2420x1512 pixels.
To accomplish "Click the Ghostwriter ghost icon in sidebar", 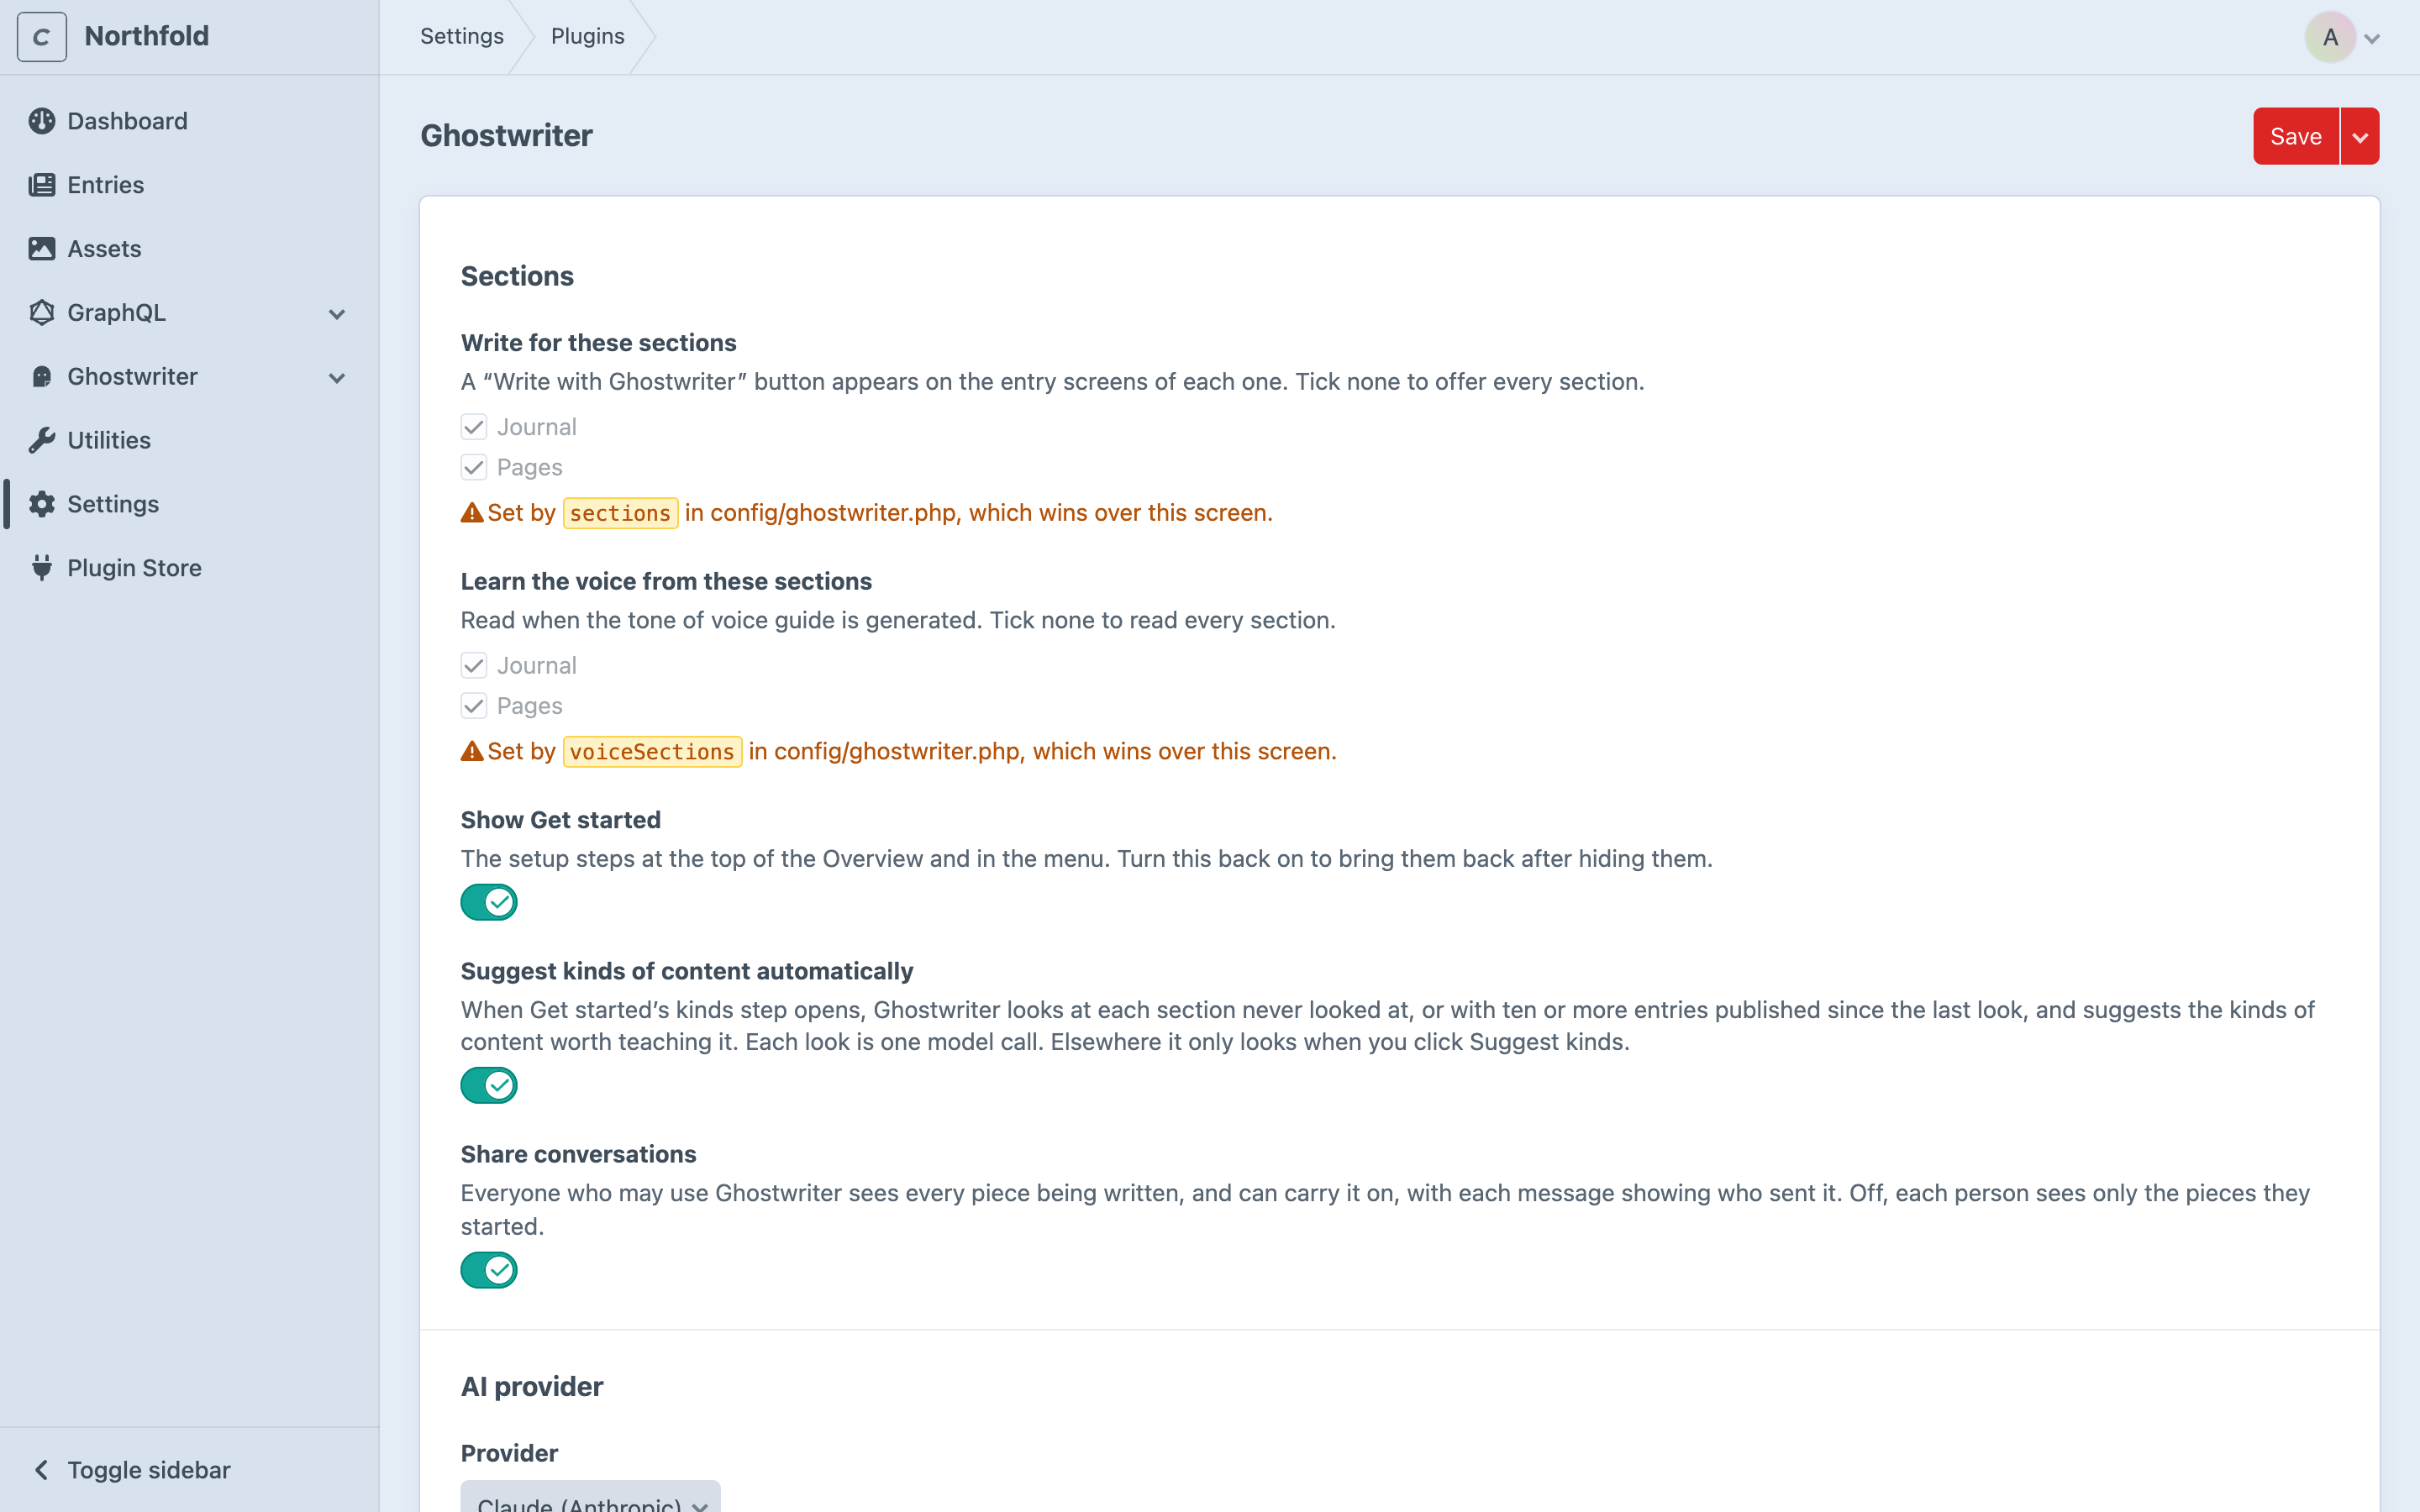I will (x=42, y=377).
